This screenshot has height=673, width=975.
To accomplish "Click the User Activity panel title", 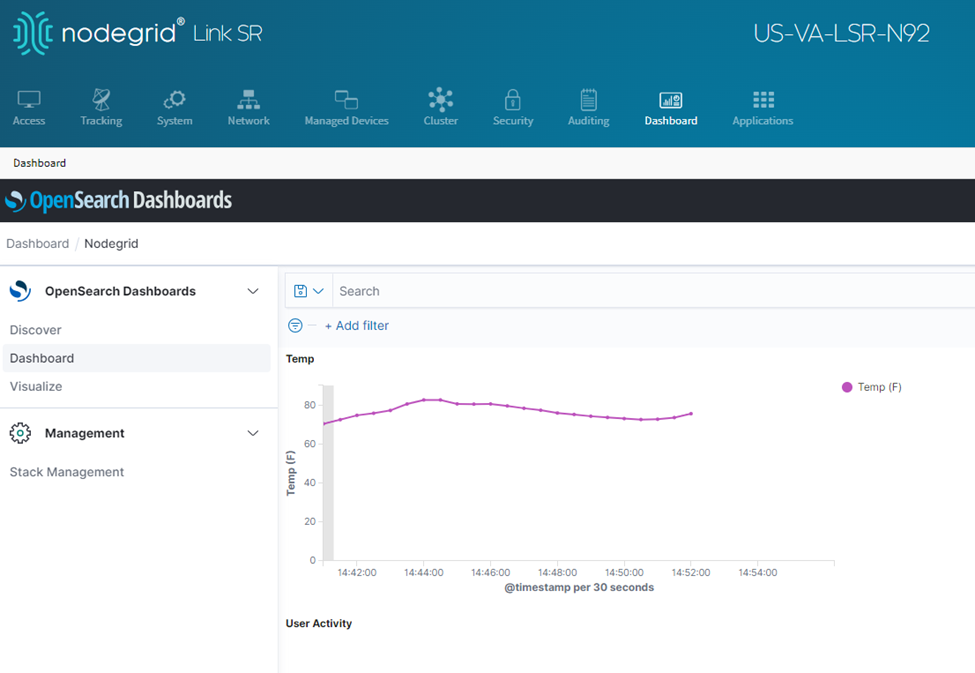I will [x=318, y=623].
